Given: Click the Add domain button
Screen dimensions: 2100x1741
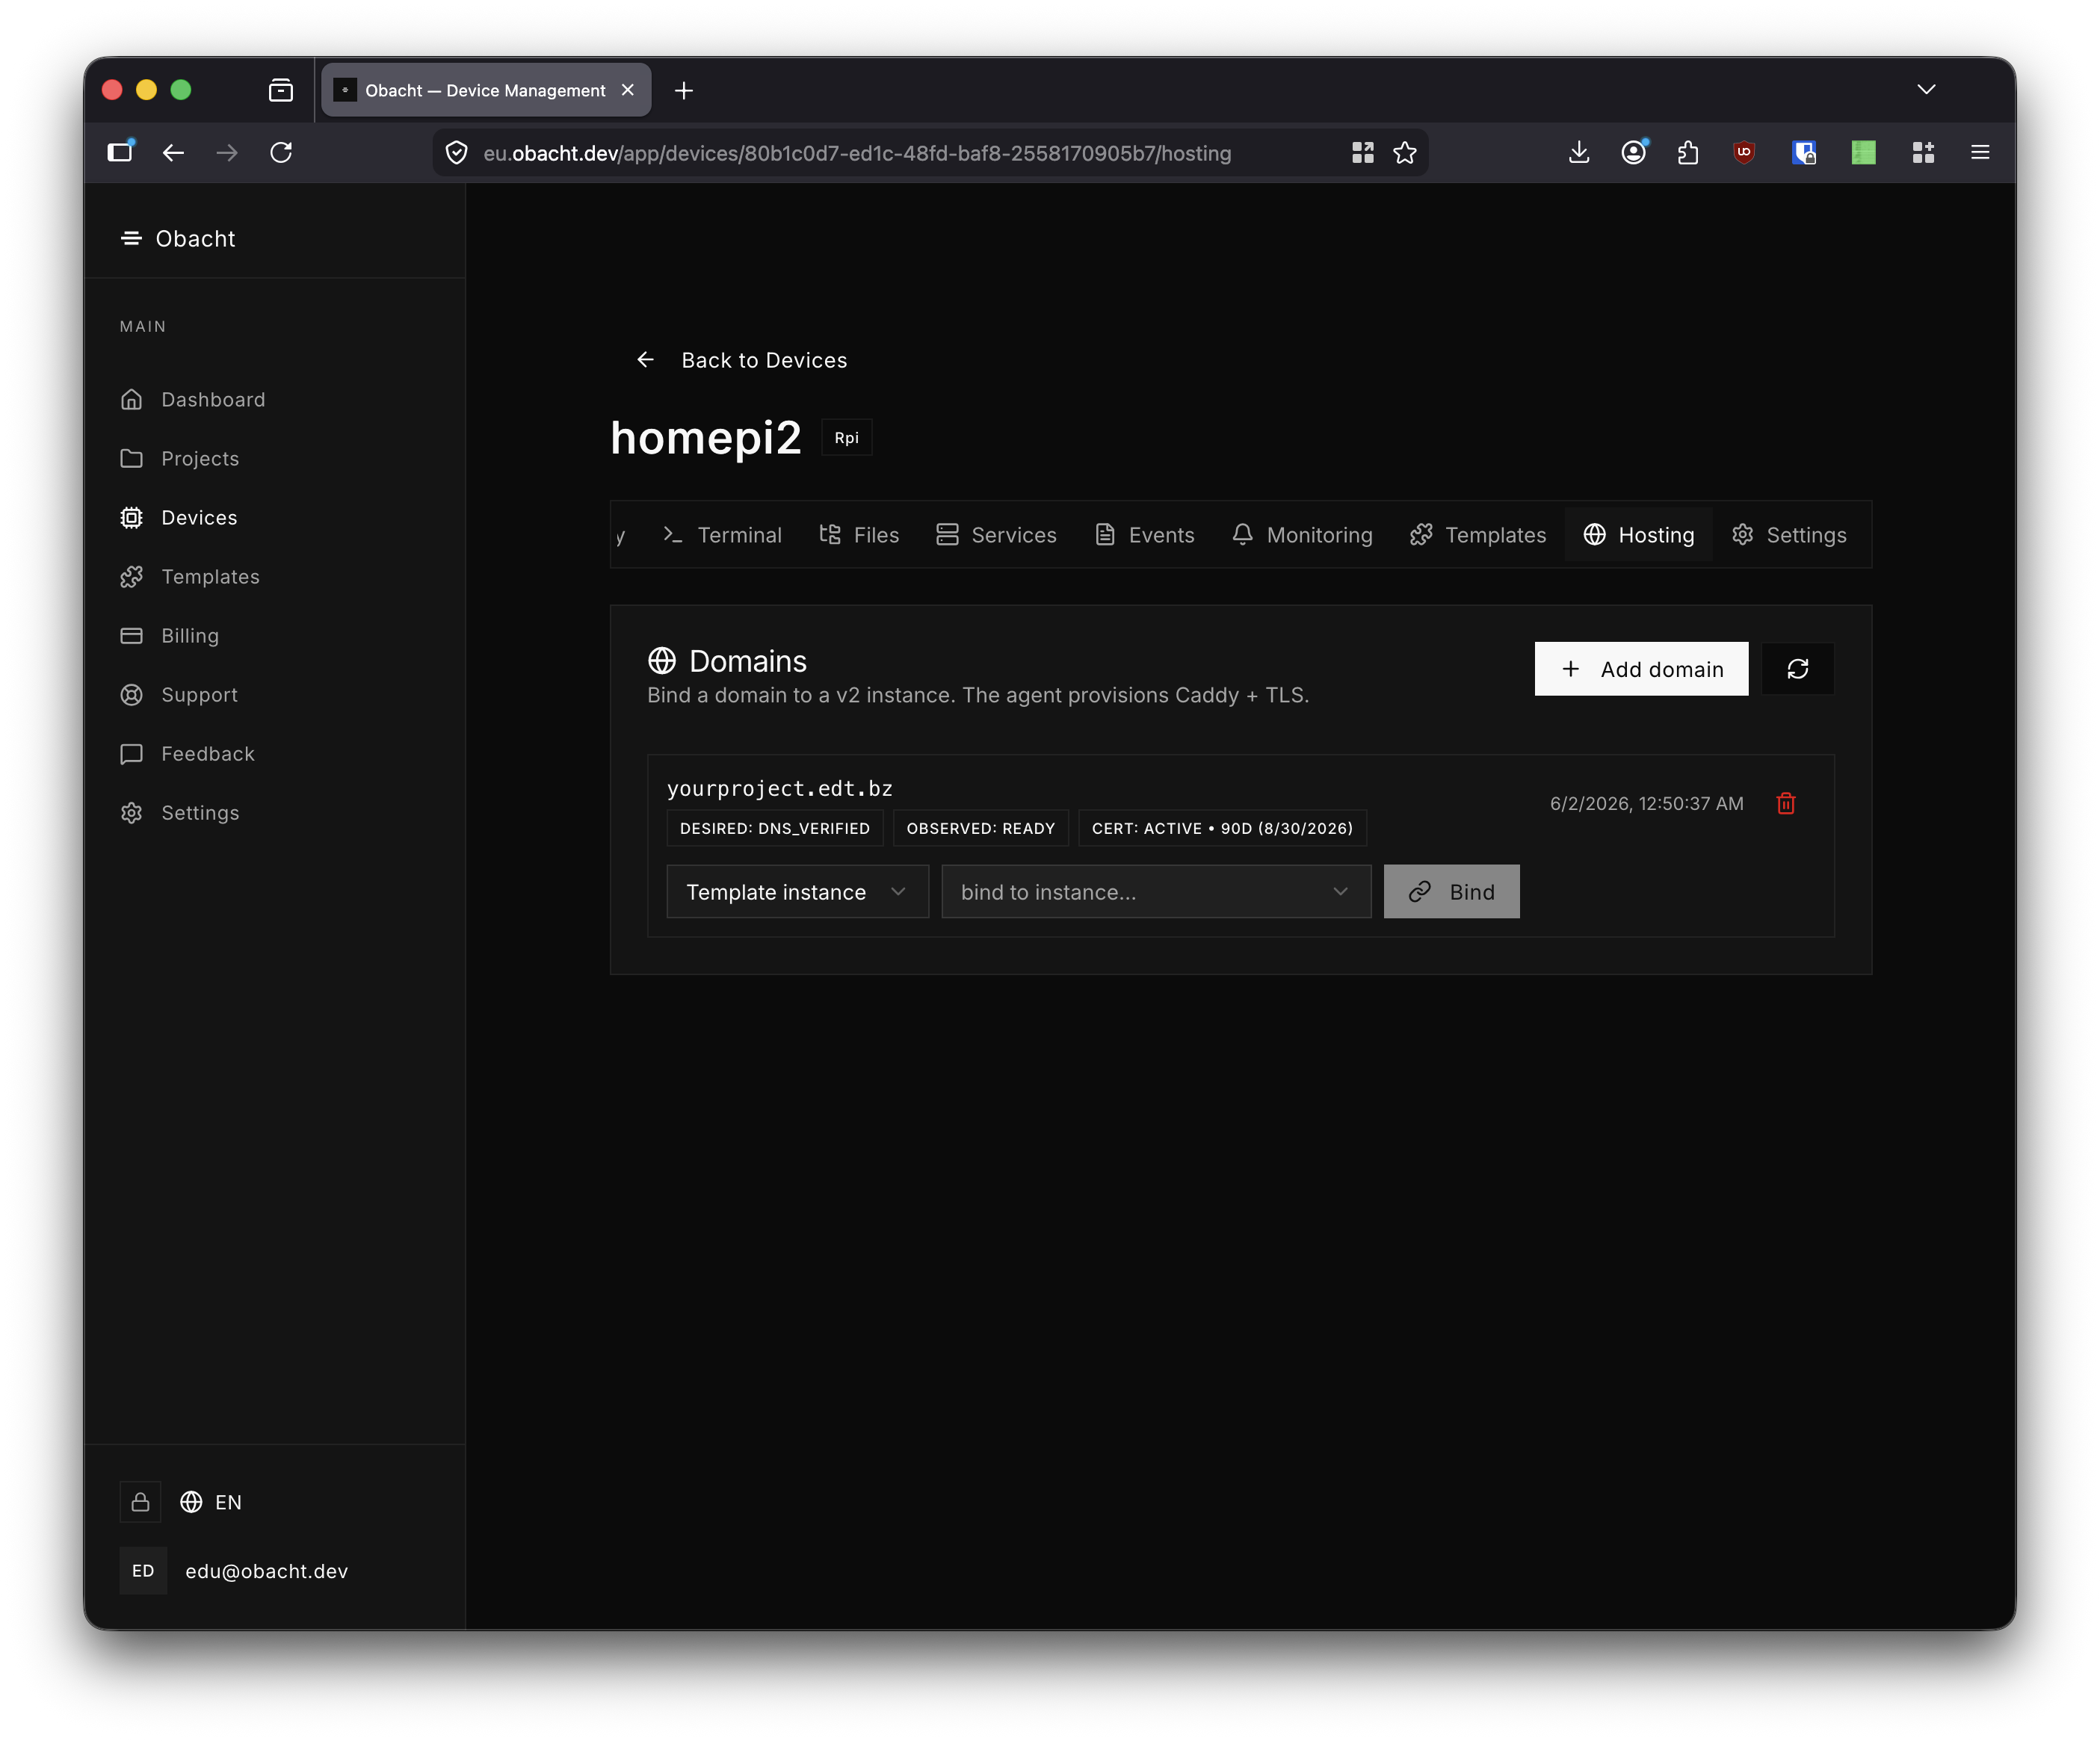Looking at the screenshot, I should coord(1641,669).
